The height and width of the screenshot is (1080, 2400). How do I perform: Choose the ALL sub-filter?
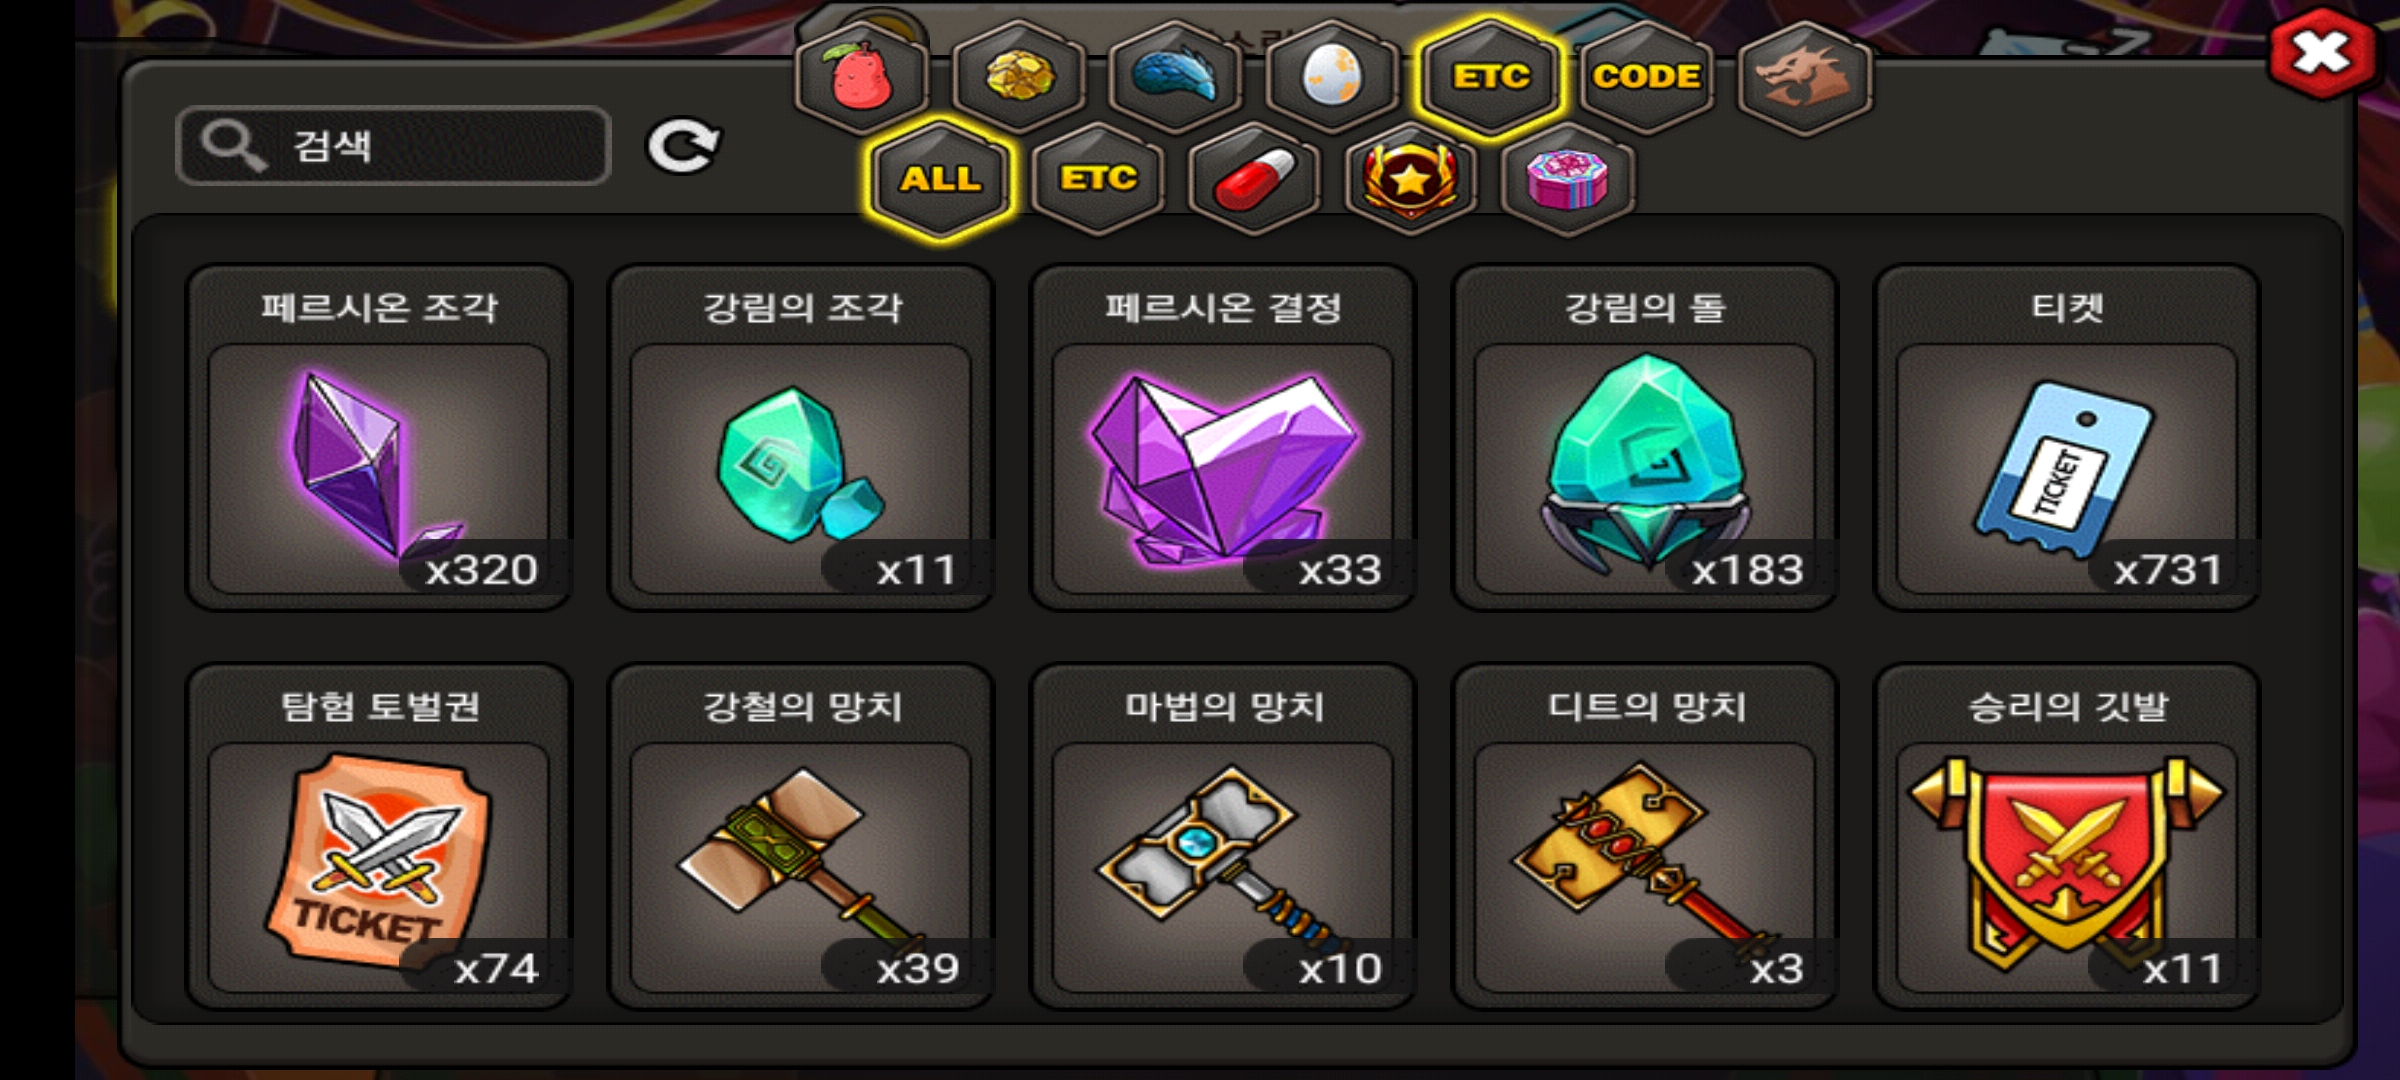[x=941, y=179]
